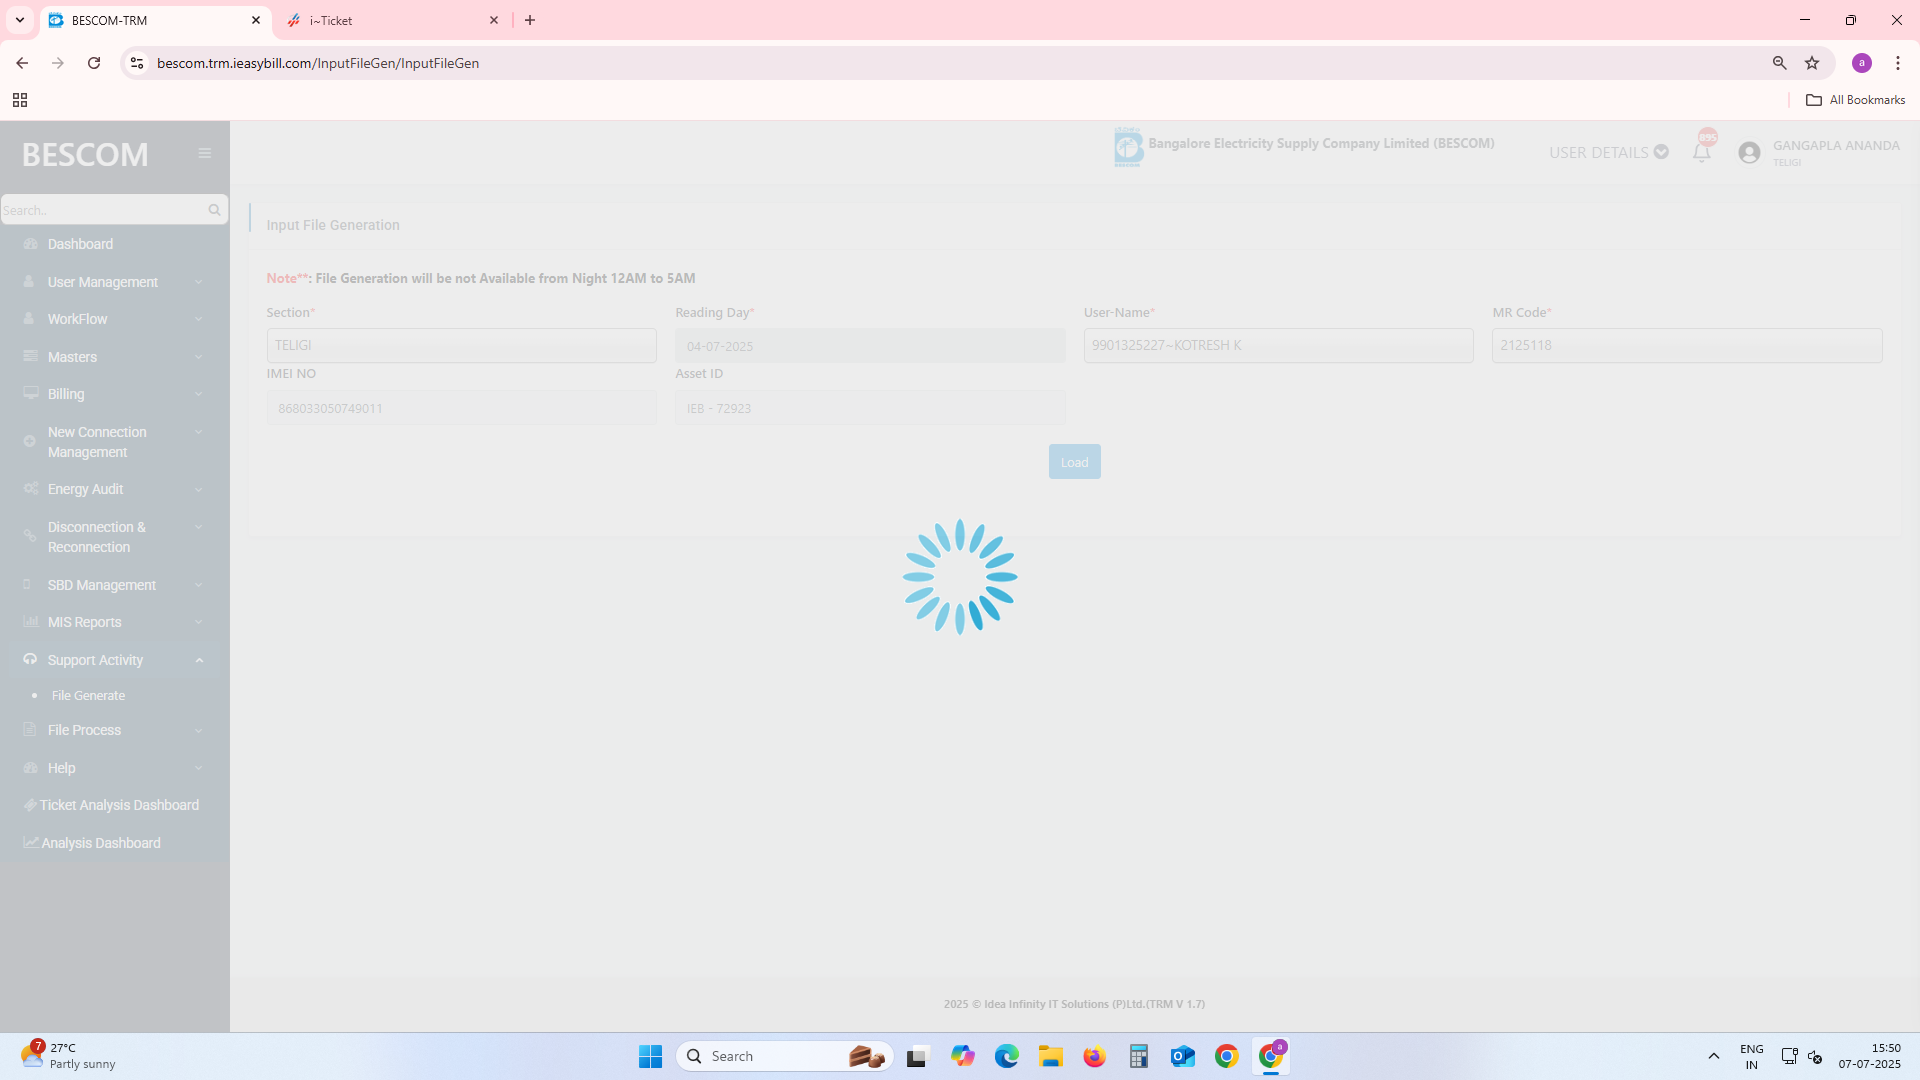Viewport: 1920px width, 1080px height.
Task: Click the Reading Day date field
Action: 869,346
